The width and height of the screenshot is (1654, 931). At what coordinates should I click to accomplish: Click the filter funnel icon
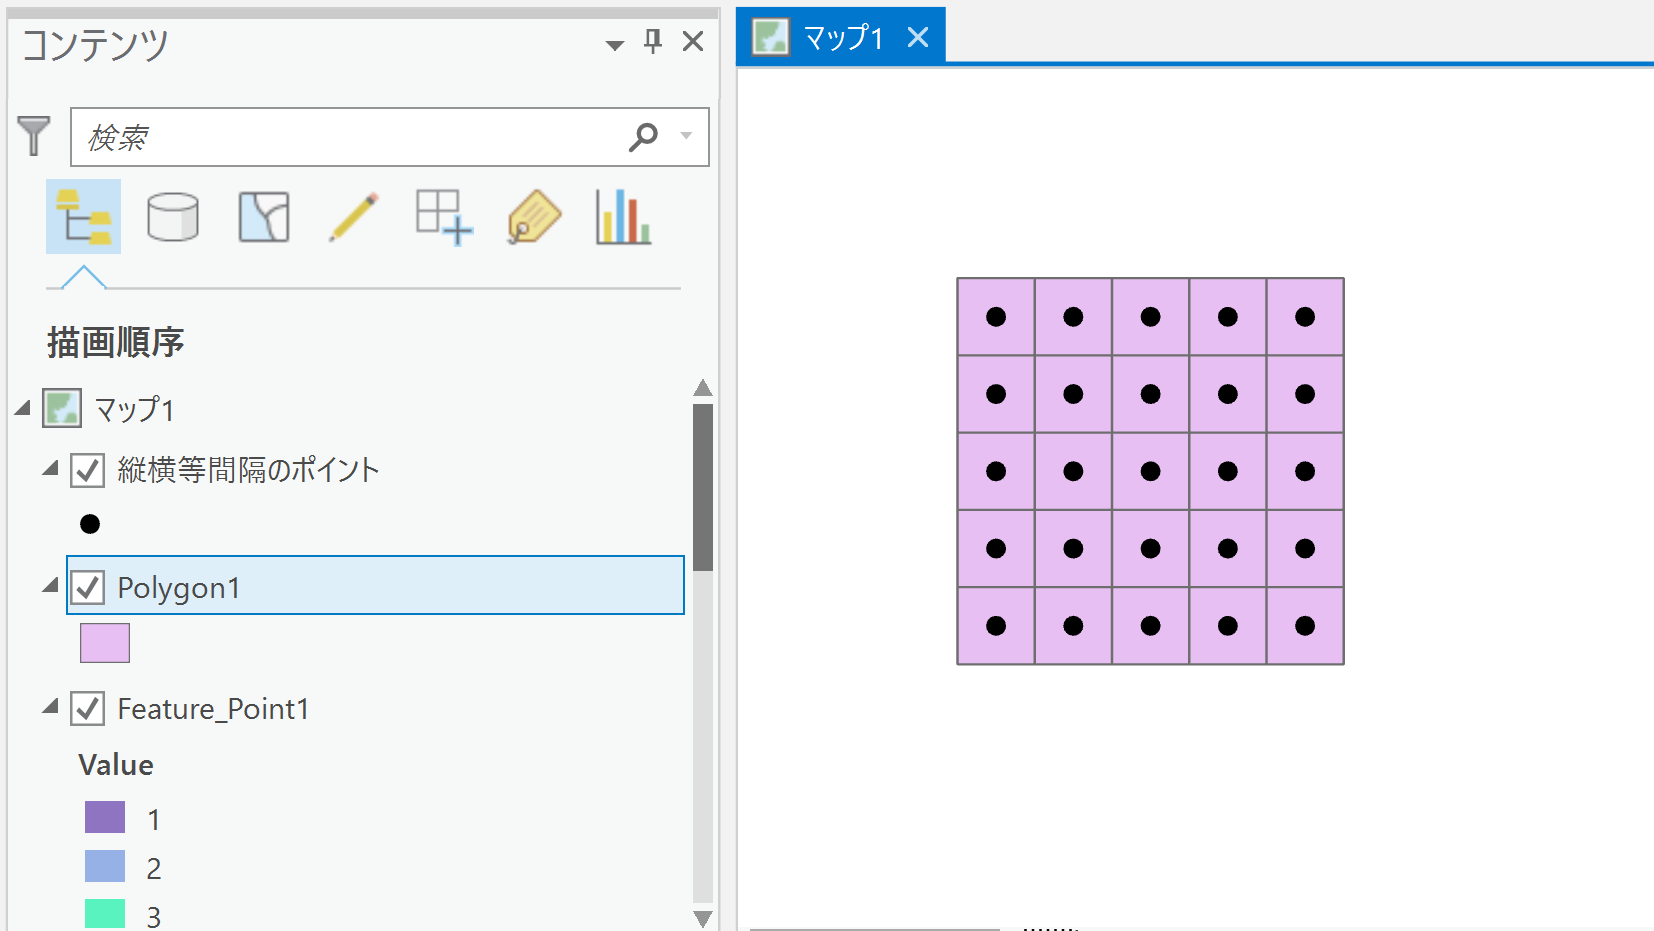coord(33,136)
